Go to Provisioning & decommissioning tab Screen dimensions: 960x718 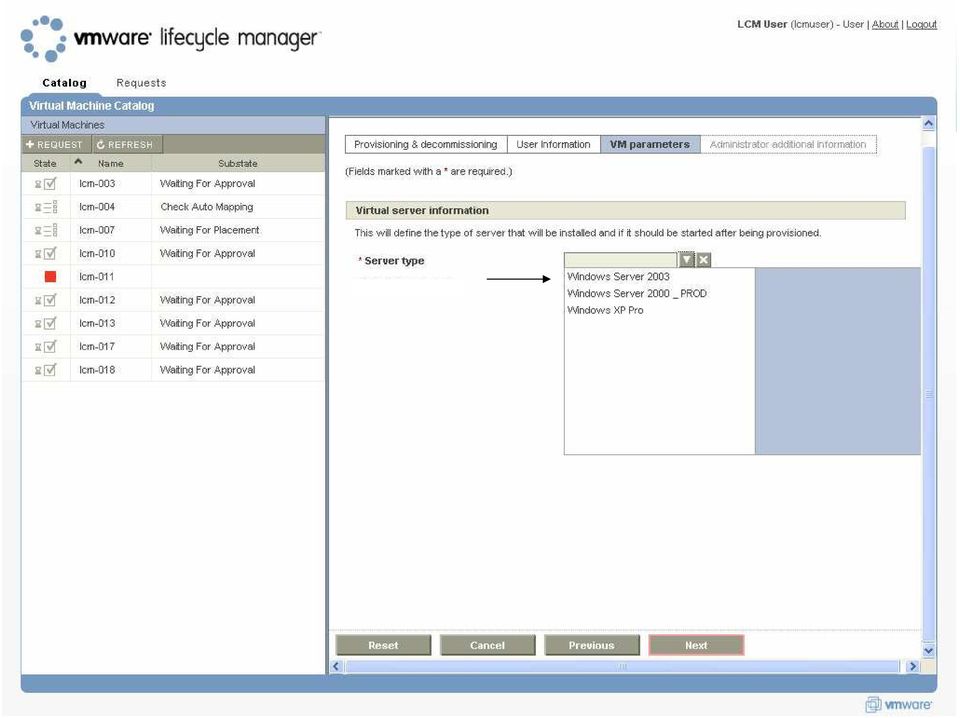426,144
